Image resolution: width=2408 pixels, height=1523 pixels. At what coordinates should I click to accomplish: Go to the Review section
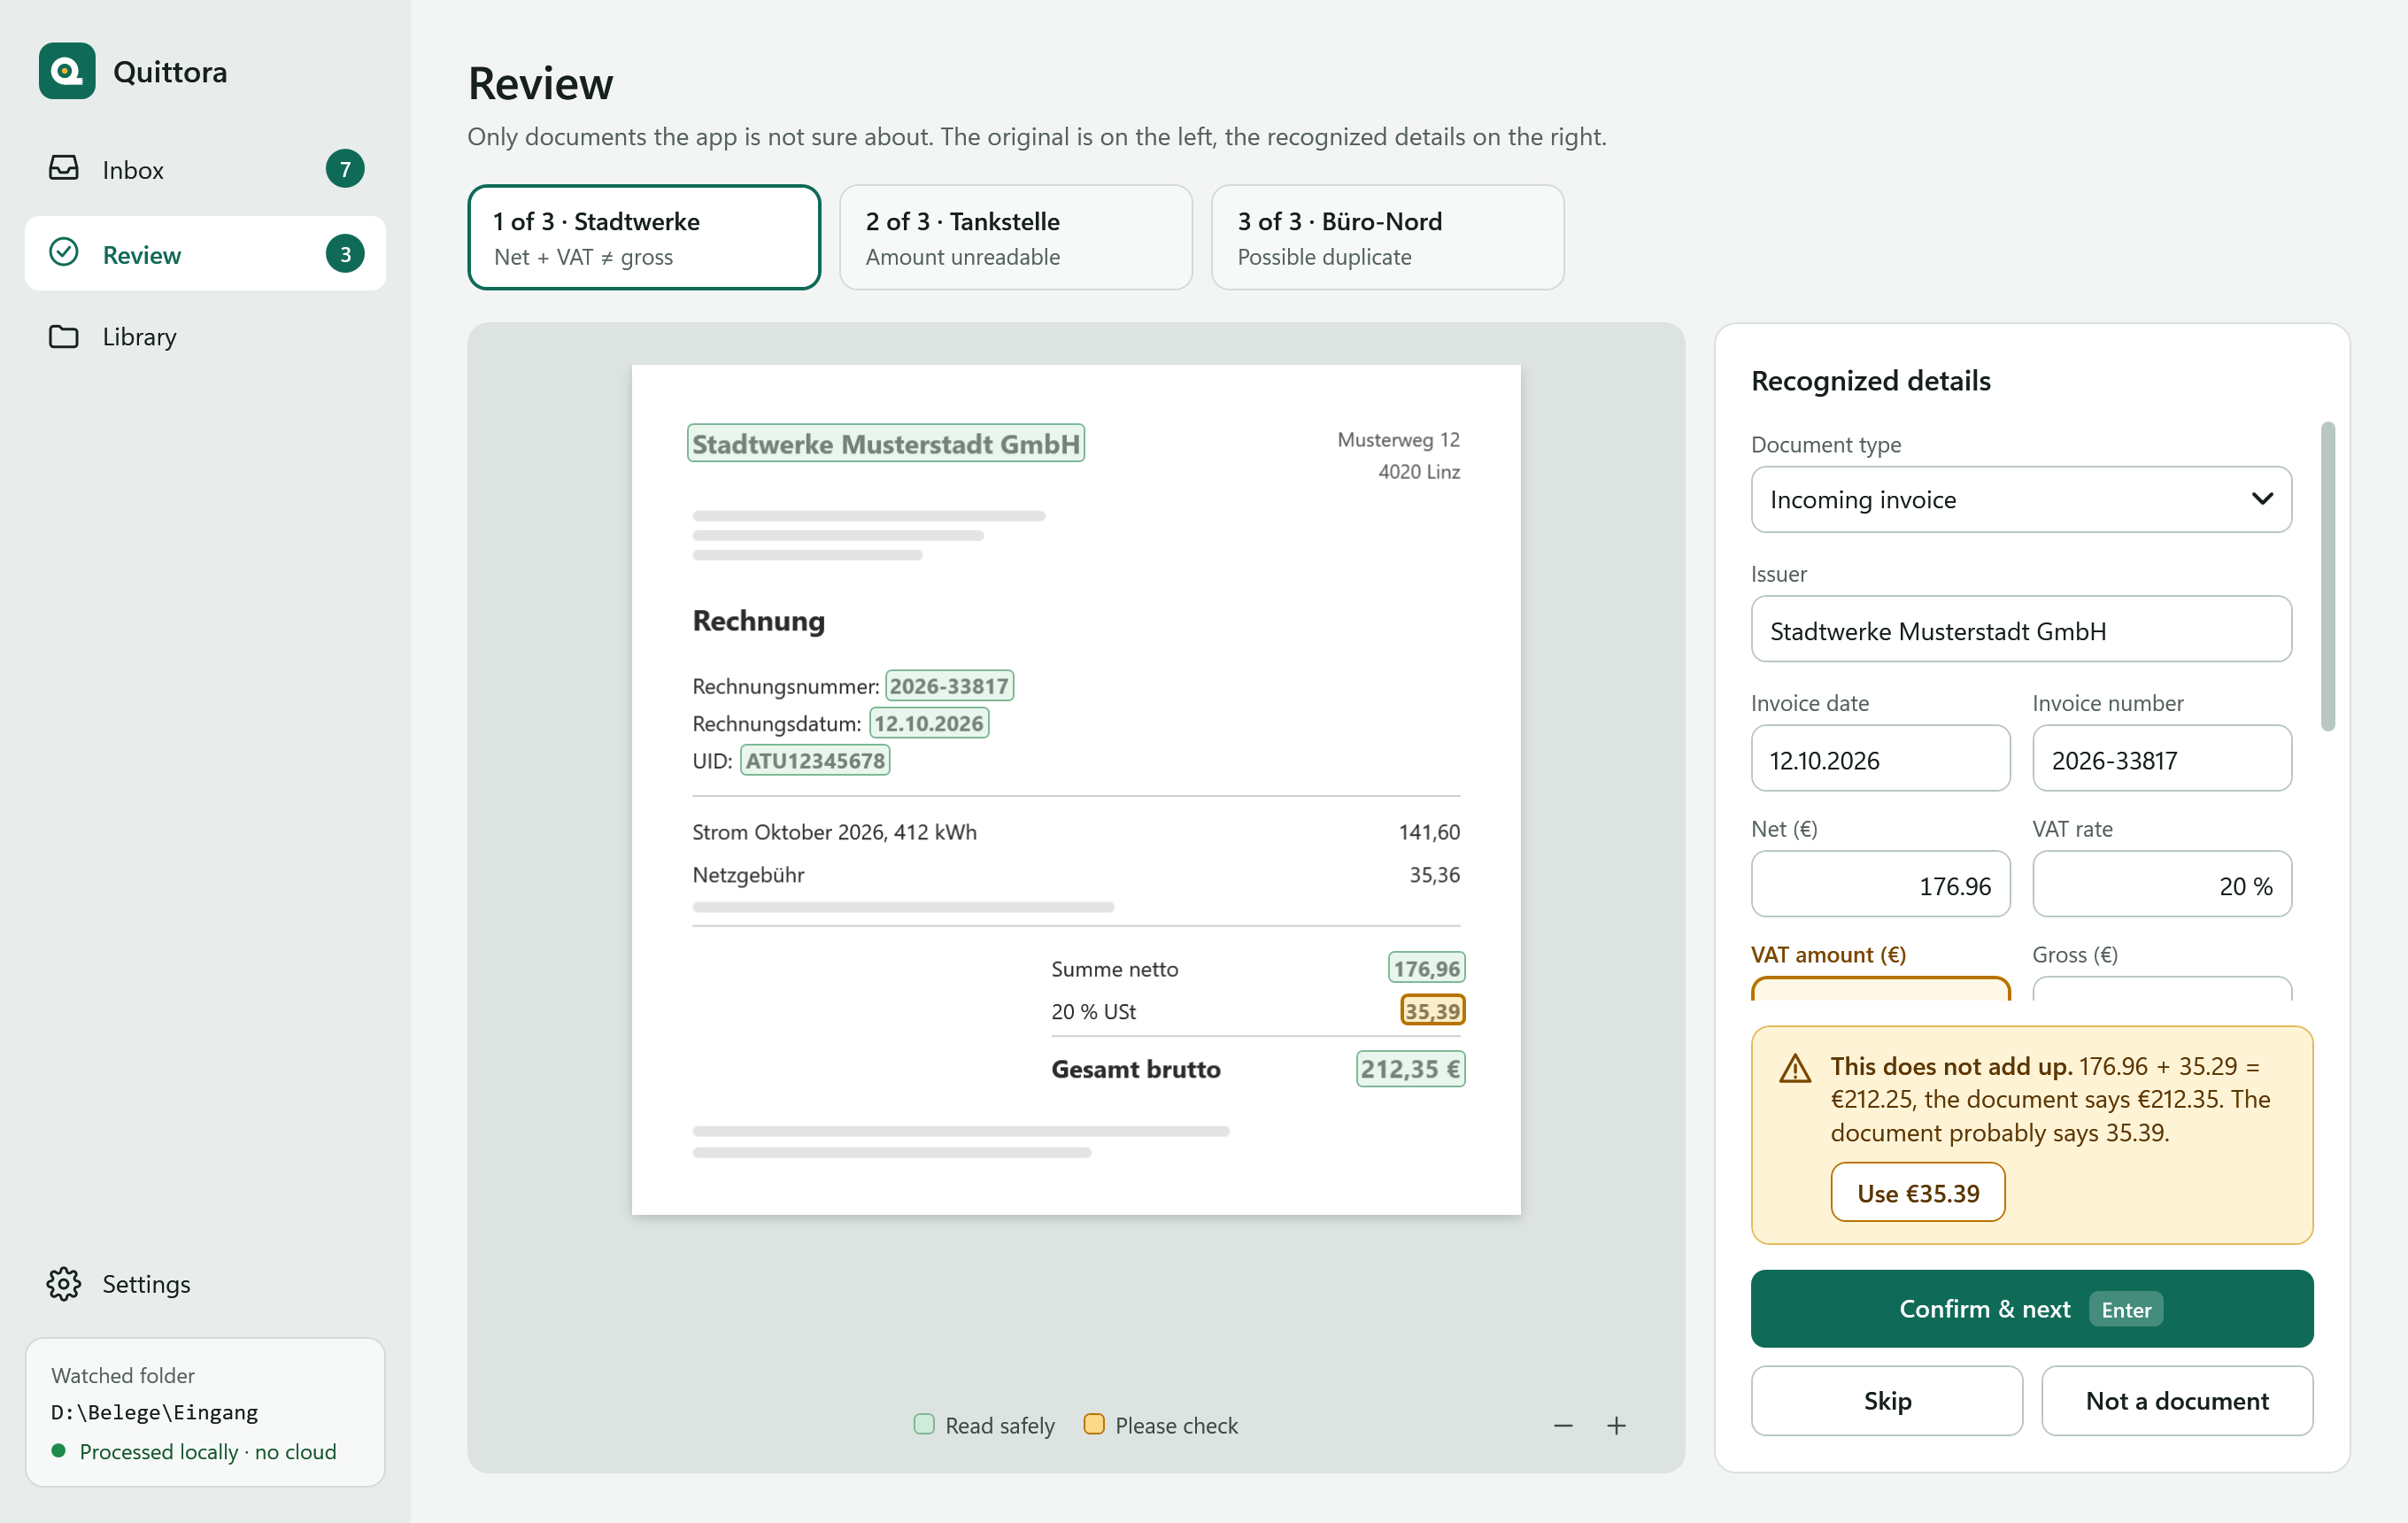pos(205,254)
